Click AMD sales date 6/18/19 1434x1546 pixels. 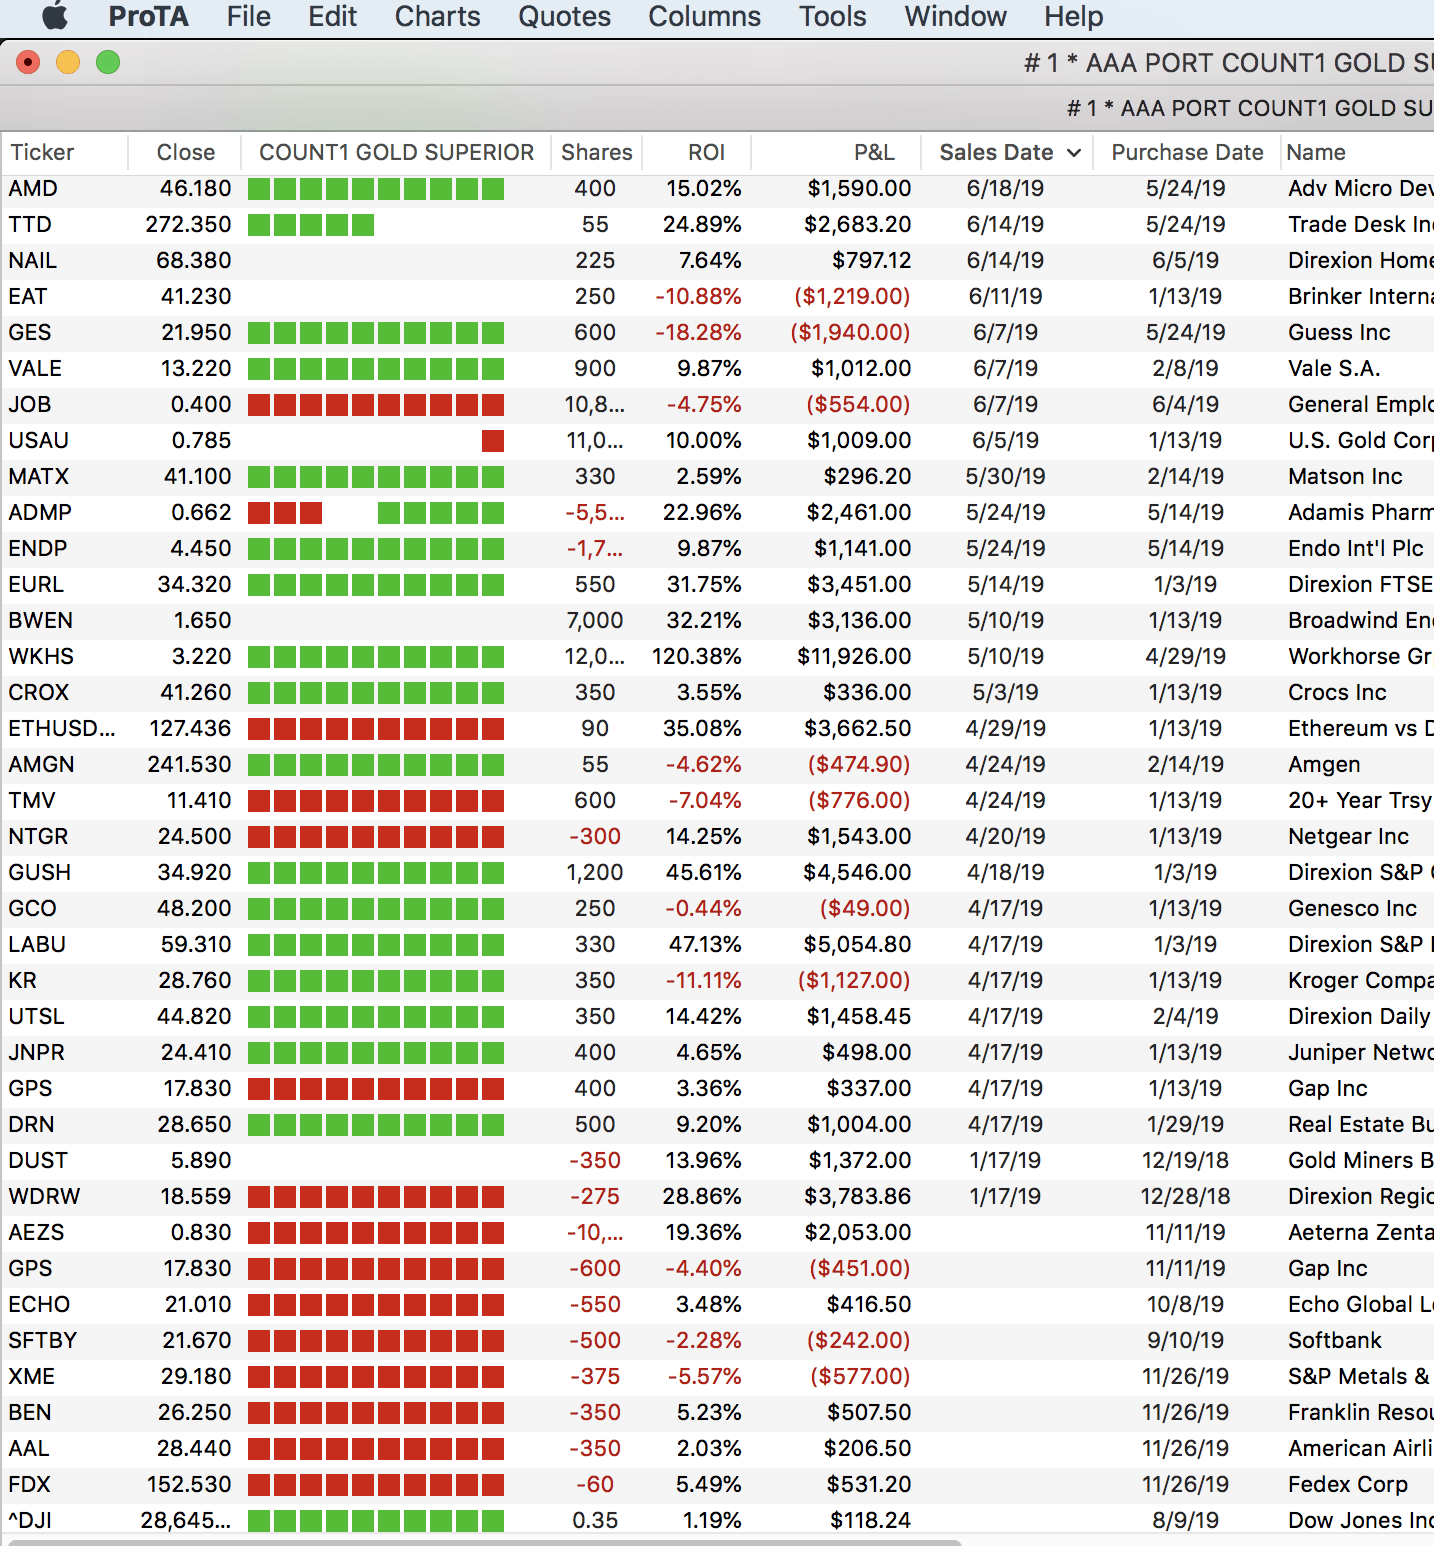tap(1005, 188)
